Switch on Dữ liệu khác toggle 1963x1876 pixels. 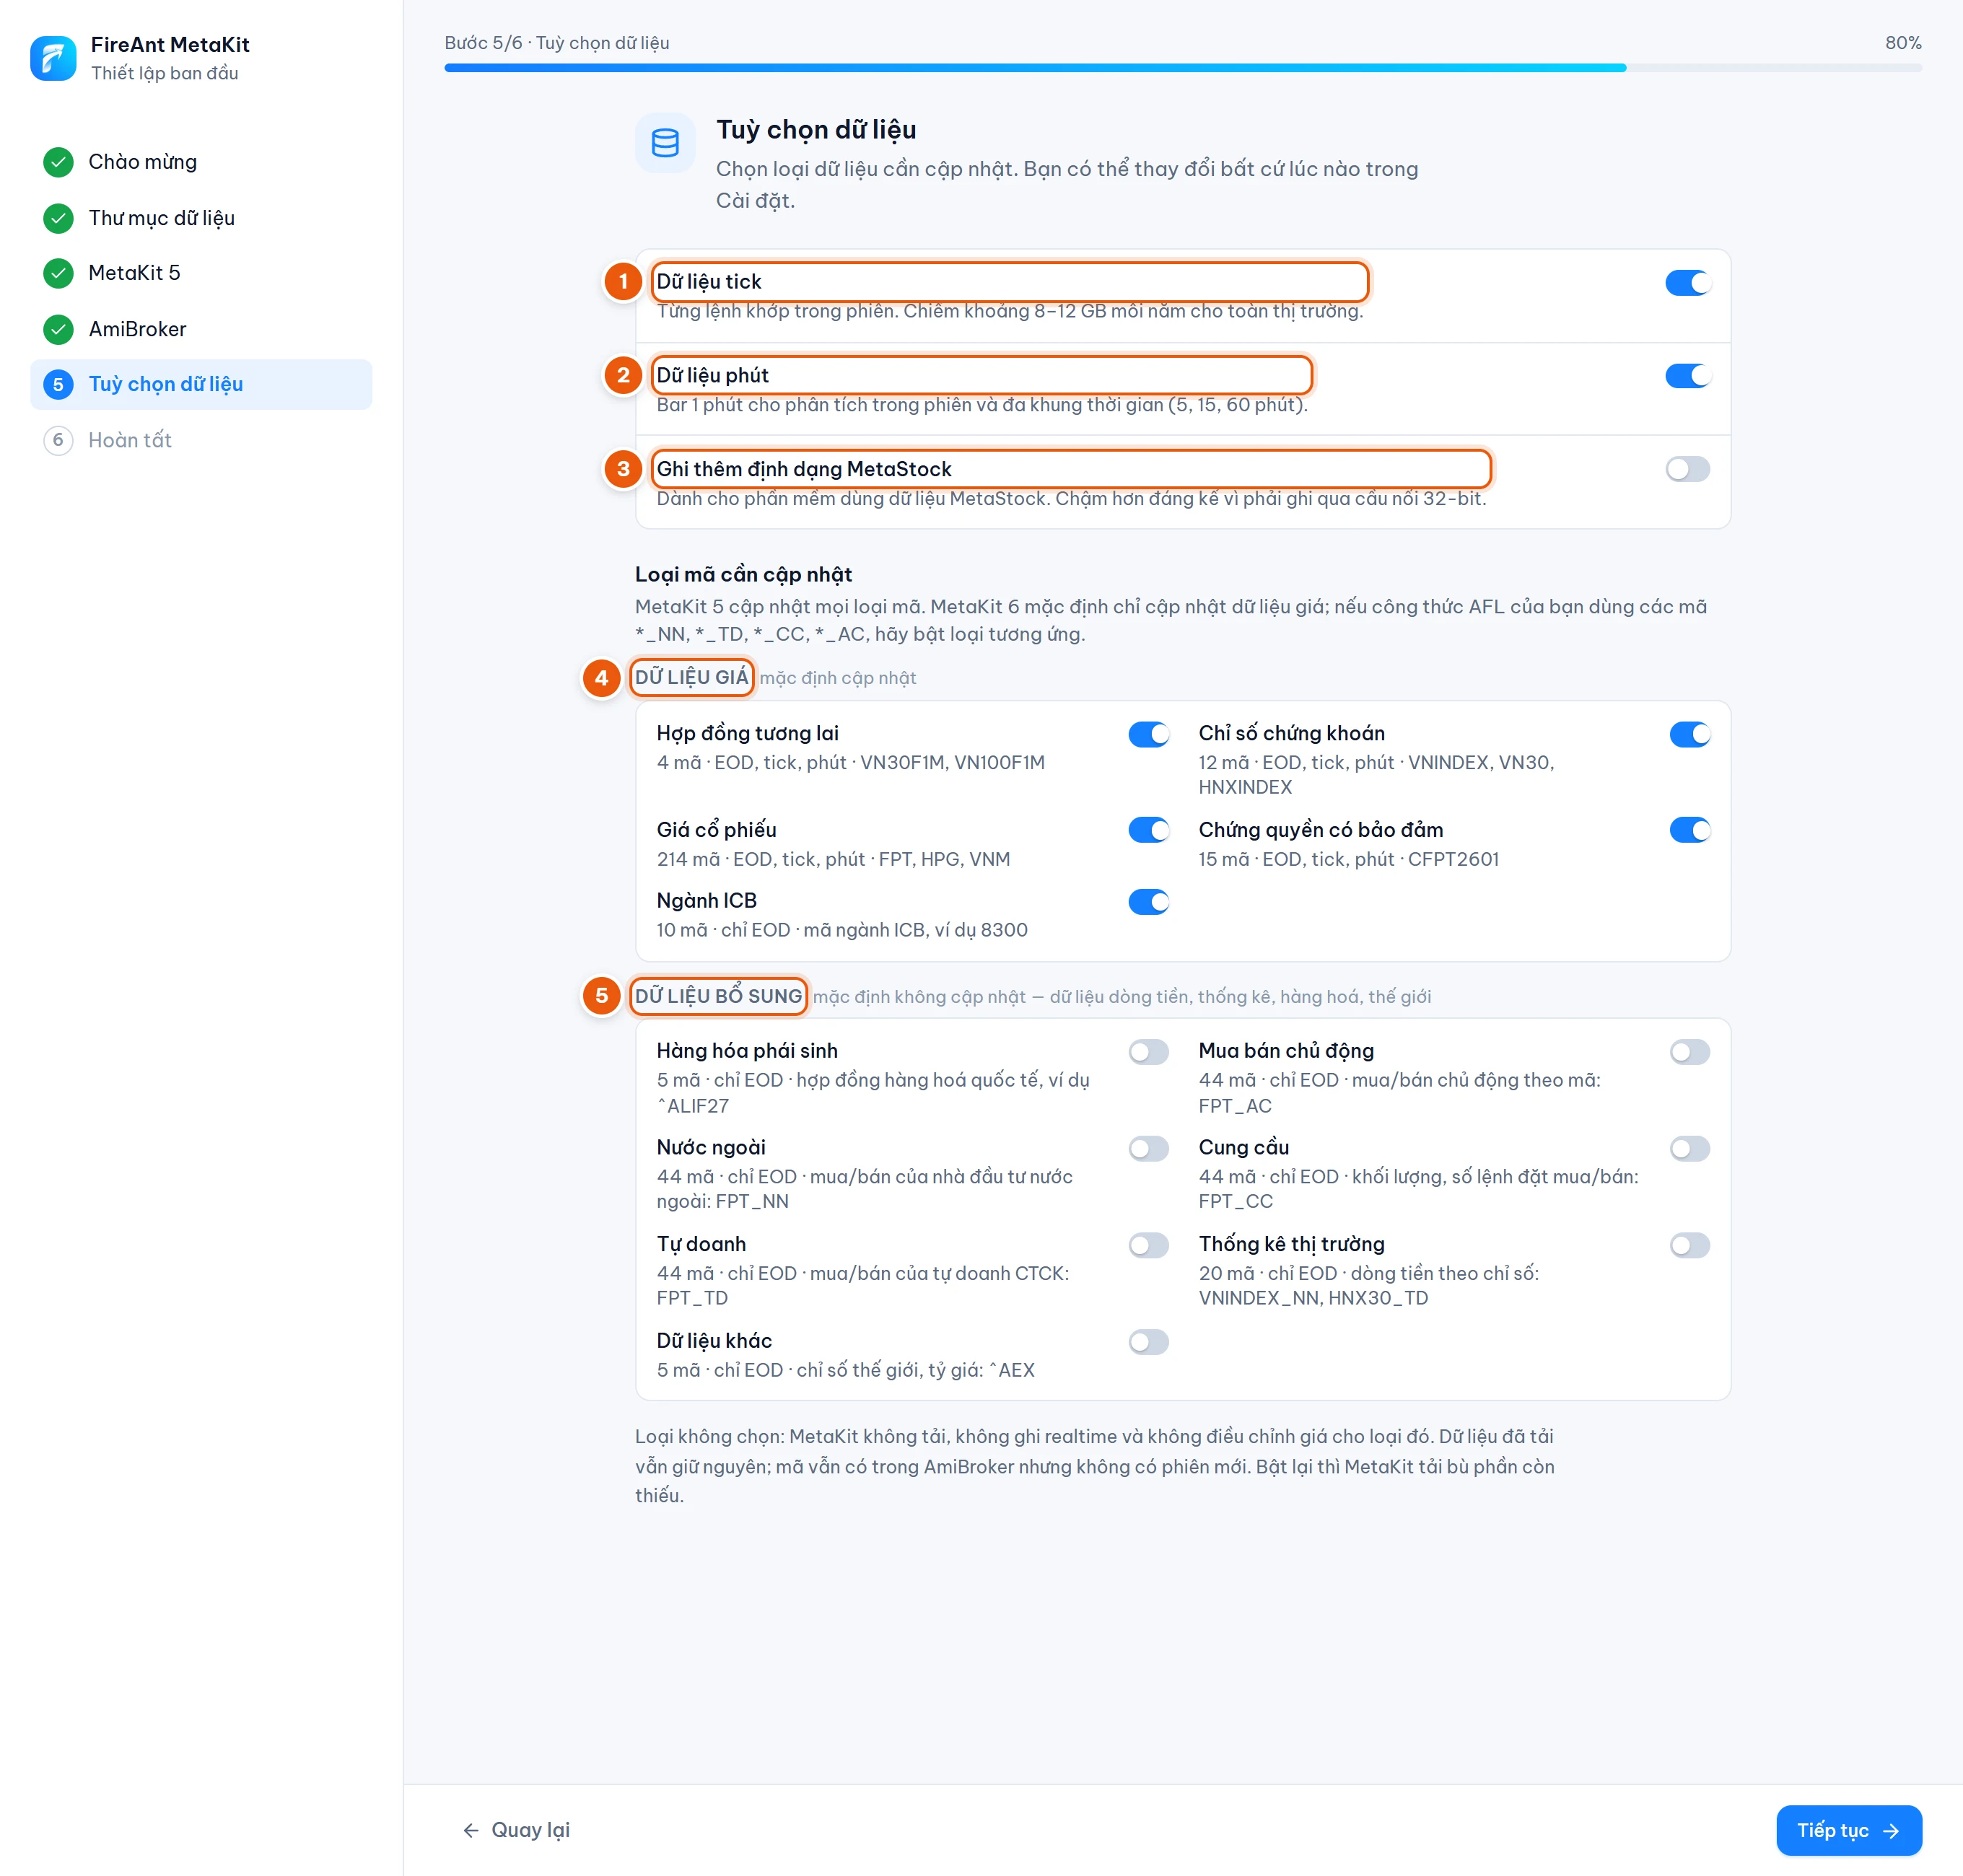[1148, 1342]
